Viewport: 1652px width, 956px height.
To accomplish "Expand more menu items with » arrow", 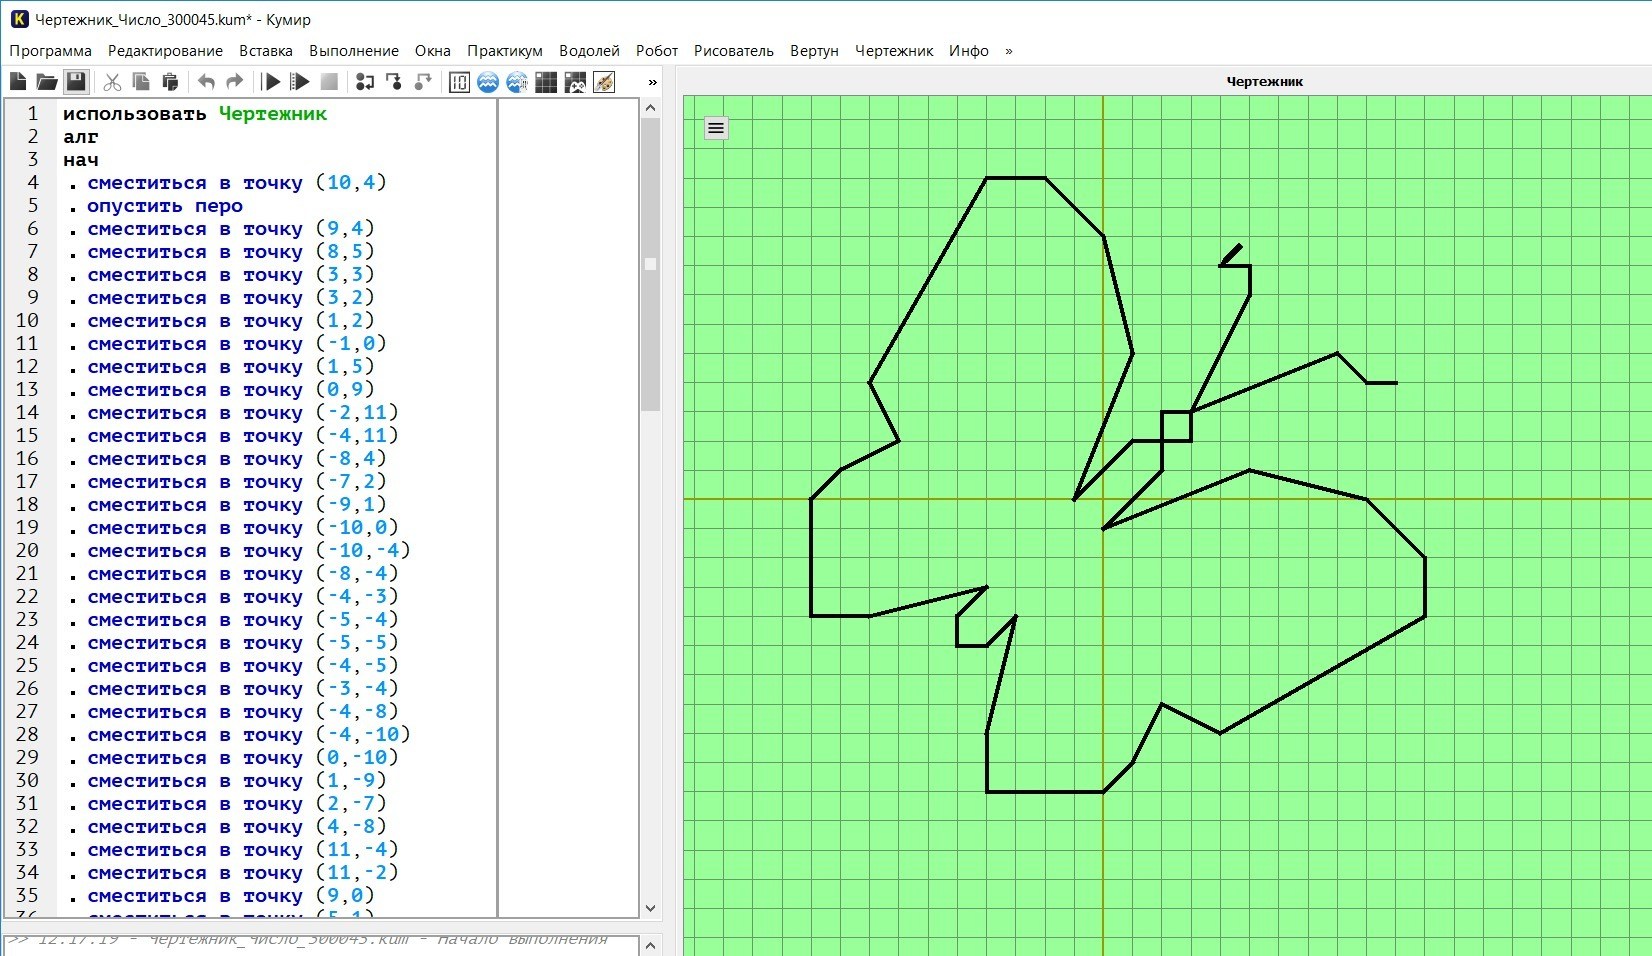I will 1008,51.
